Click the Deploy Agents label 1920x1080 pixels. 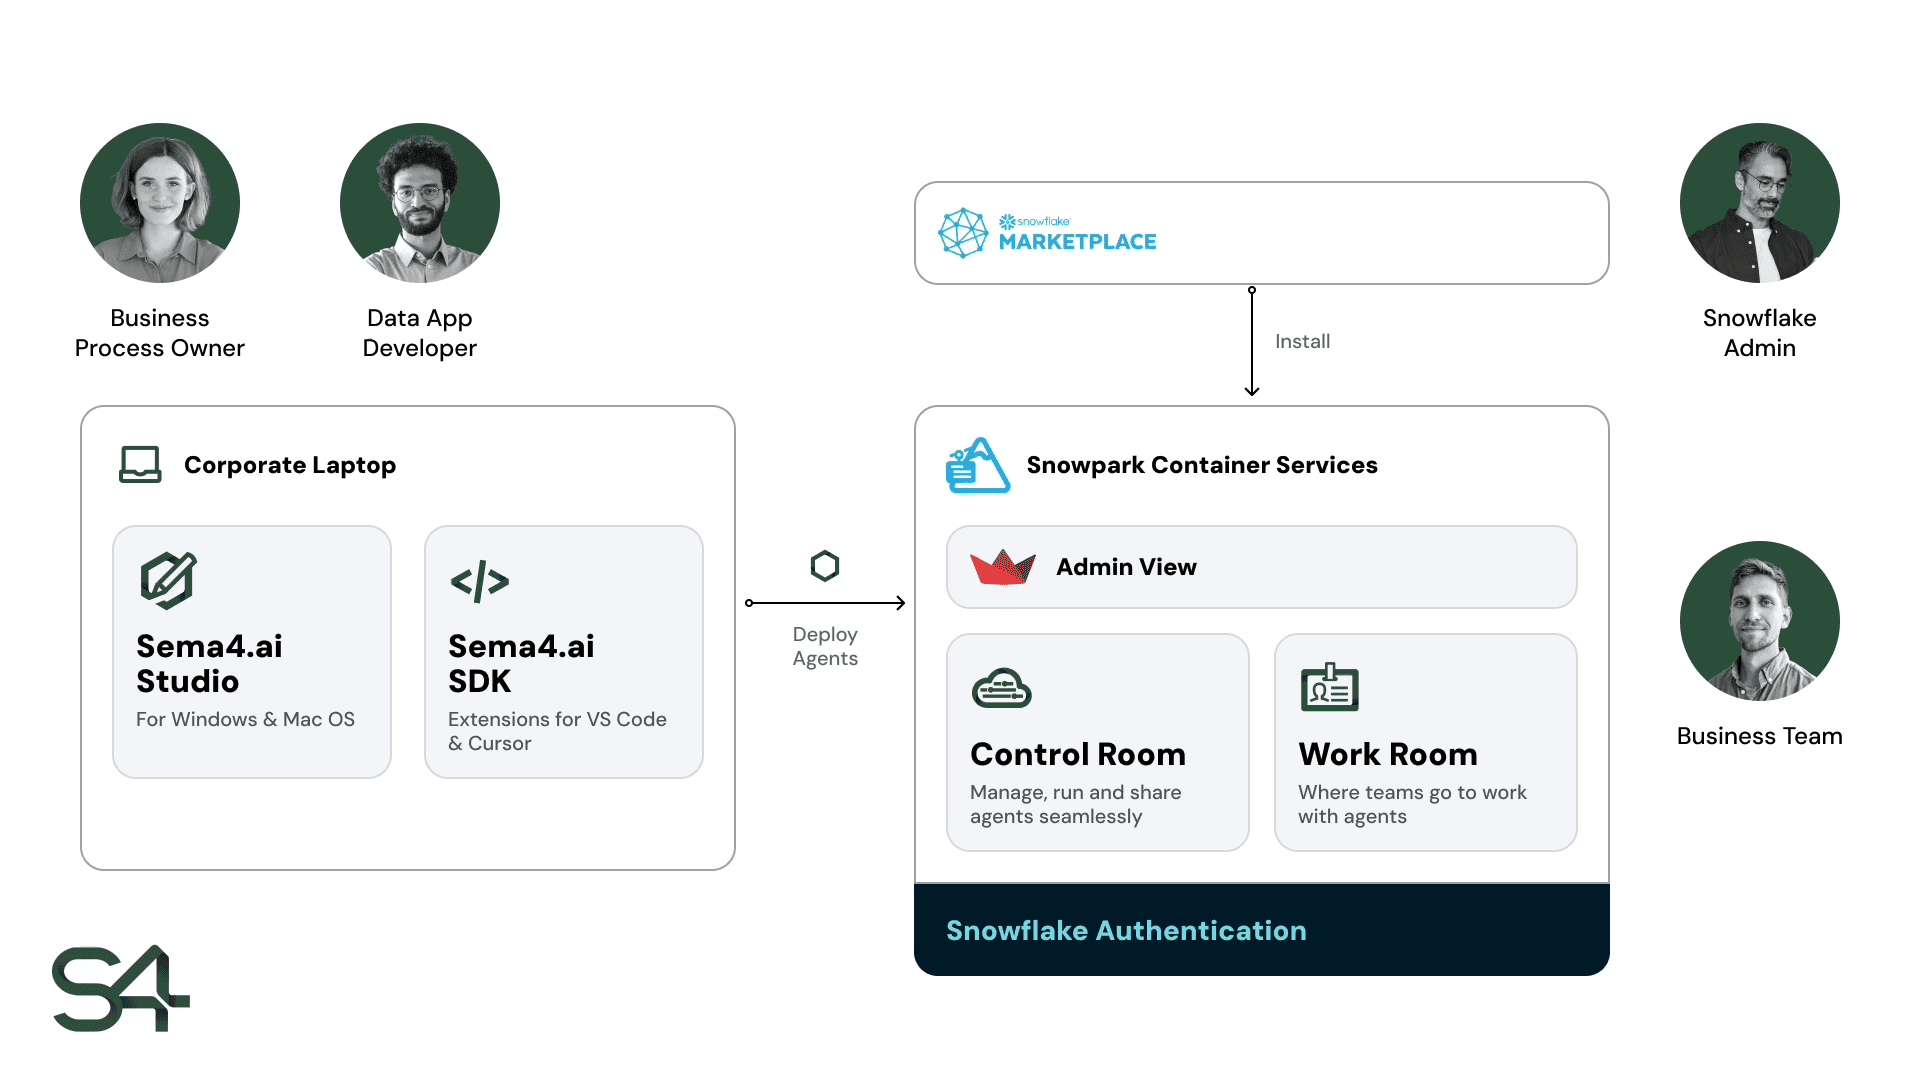pos(825,646)
